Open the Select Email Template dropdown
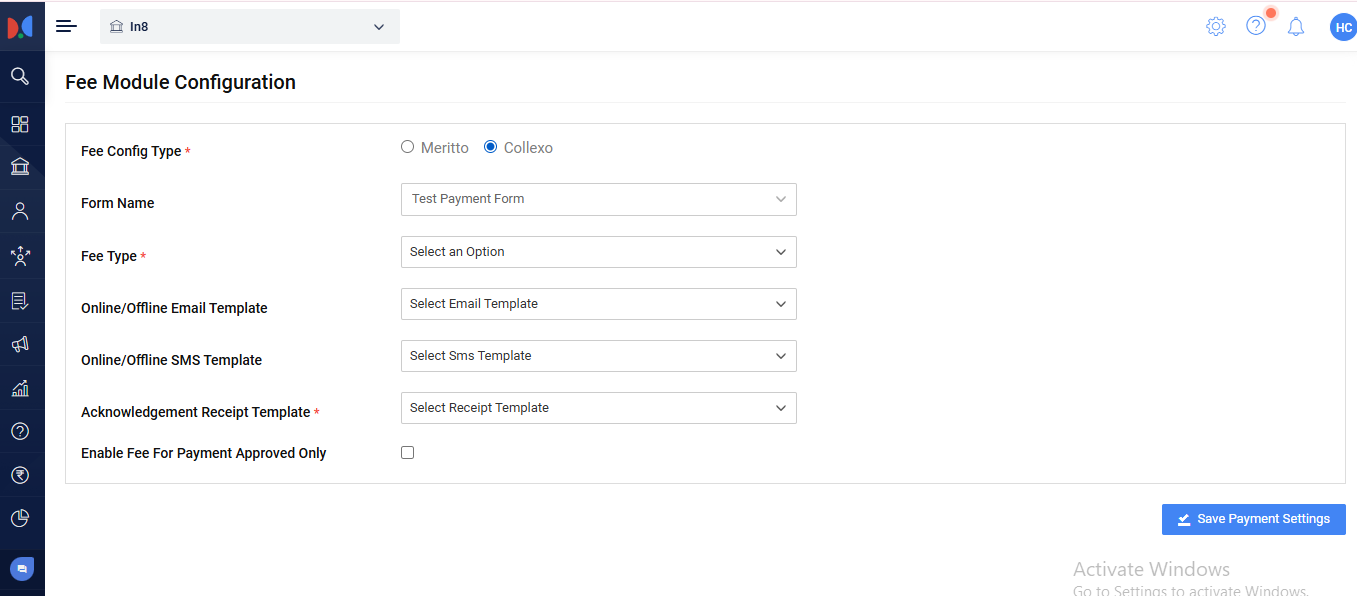This screenshot has height=596, width=1357. [598, 304]
